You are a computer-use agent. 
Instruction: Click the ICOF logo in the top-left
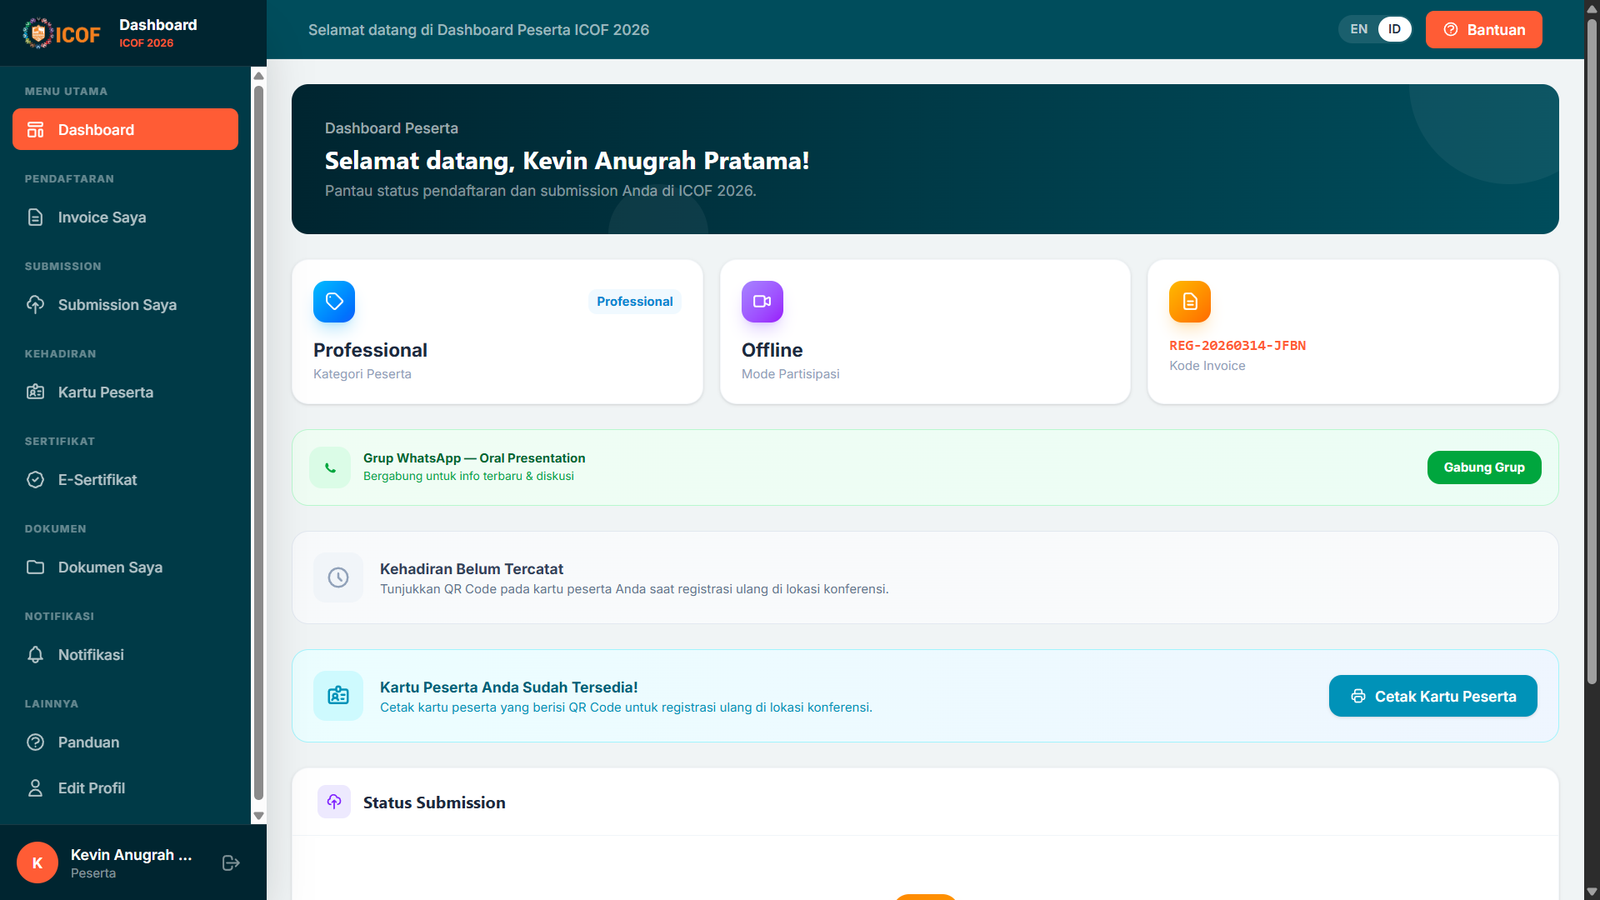click(62, 32)
